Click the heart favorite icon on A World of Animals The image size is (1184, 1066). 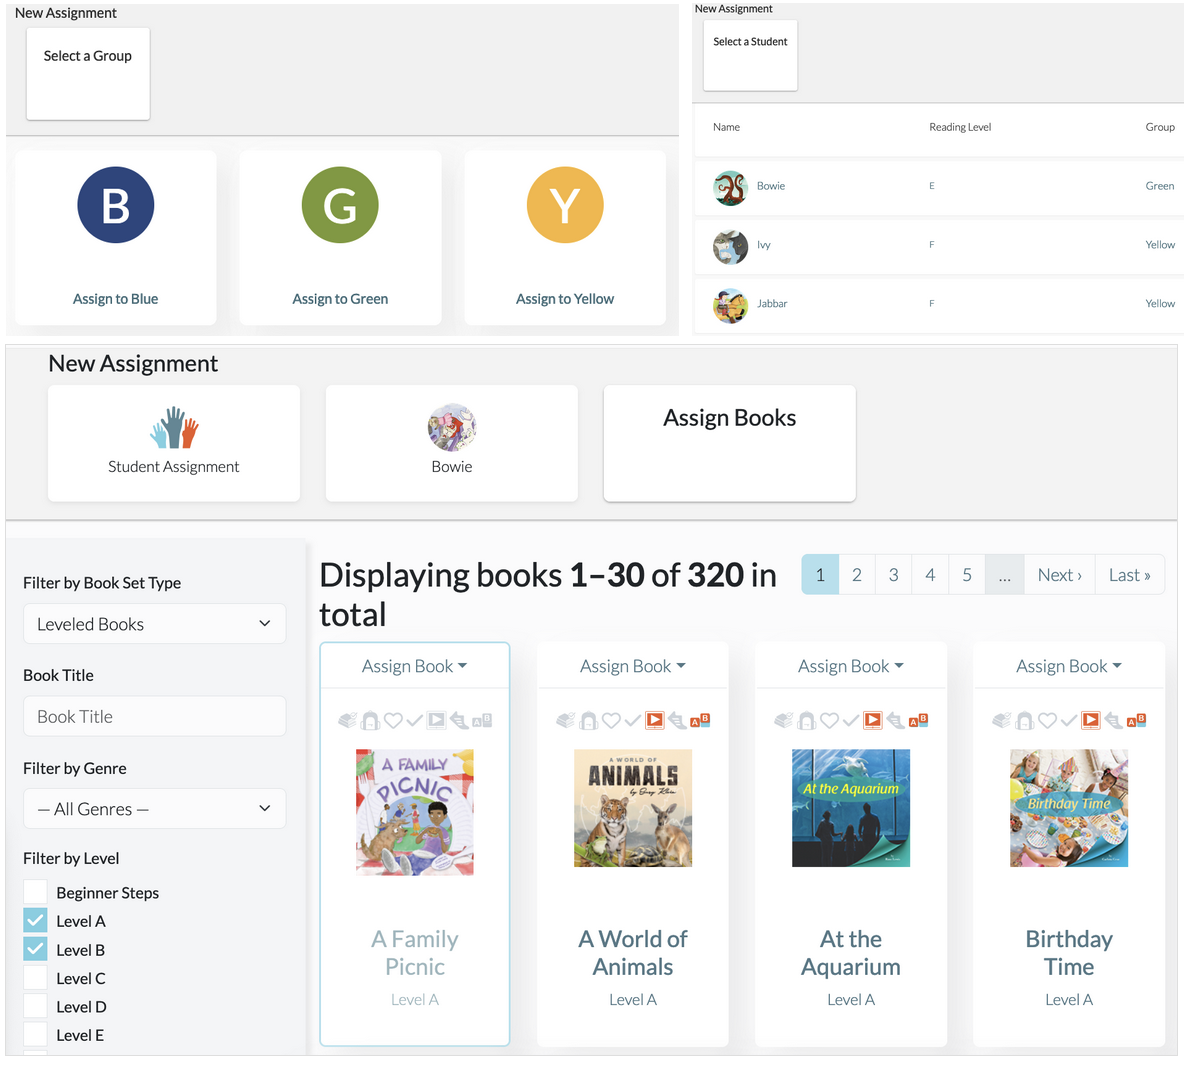click(x=611, y=720)
